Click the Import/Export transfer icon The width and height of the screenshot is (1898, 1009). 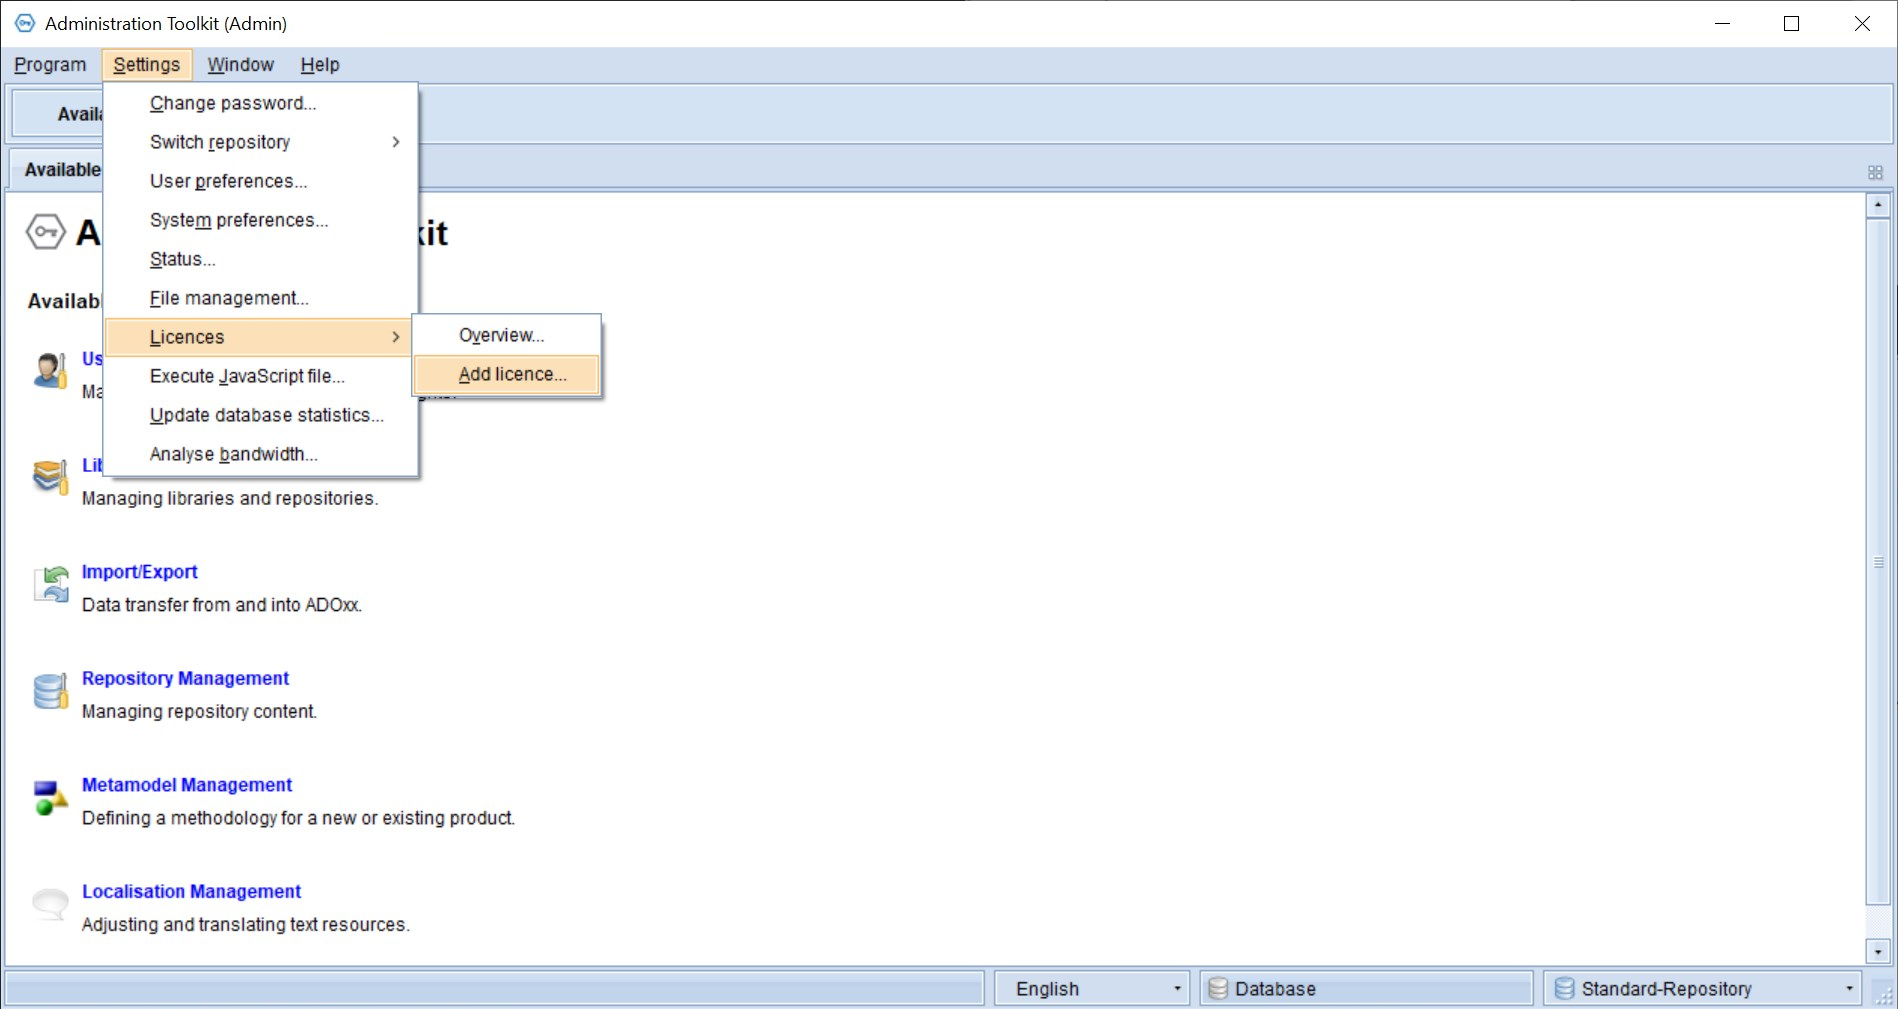(x=51, y=584)
